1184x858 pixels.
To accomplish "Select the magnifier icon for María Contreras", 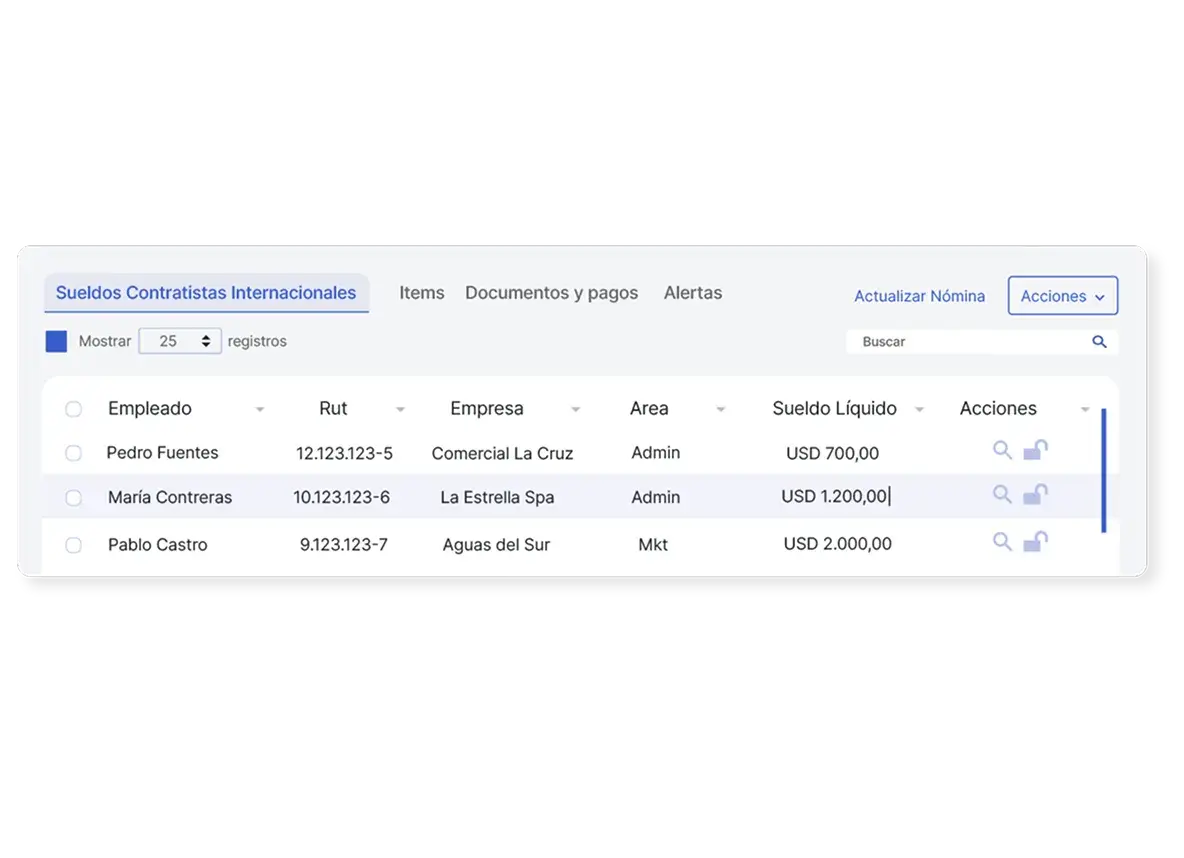I will click(1002, 494).
